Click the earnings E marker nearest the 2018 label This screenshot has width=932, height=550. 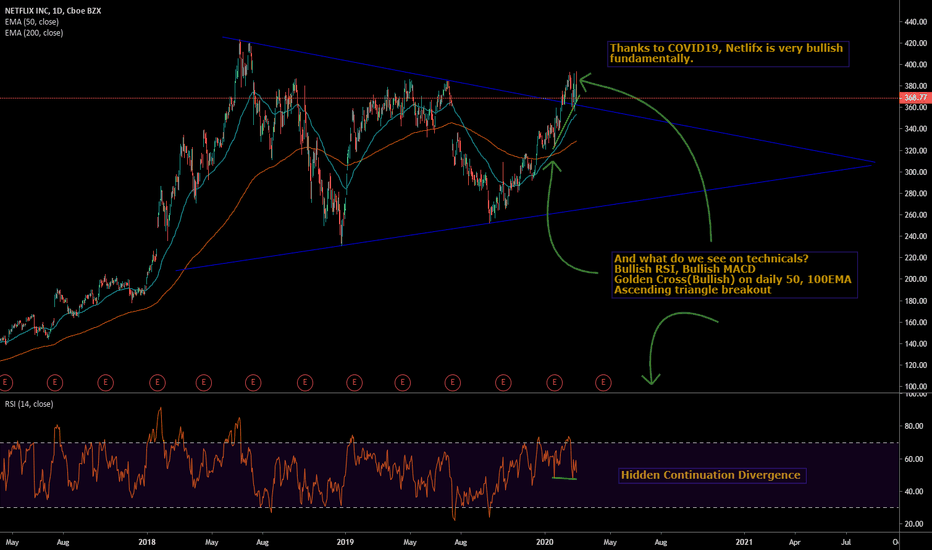pyautogui.click(x=157, y=382)
